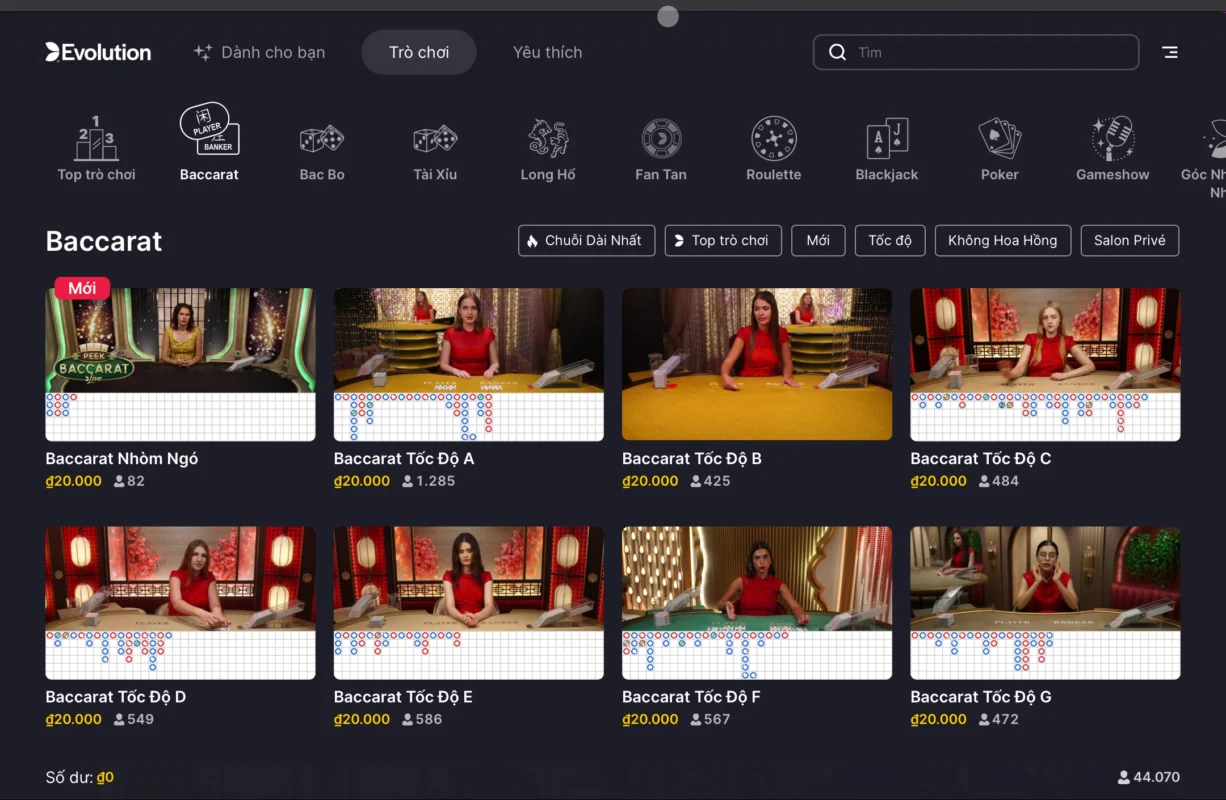1226x800 pixels.
Task: Open the Tài Xỉu dice category
Action: pos(435,140)
